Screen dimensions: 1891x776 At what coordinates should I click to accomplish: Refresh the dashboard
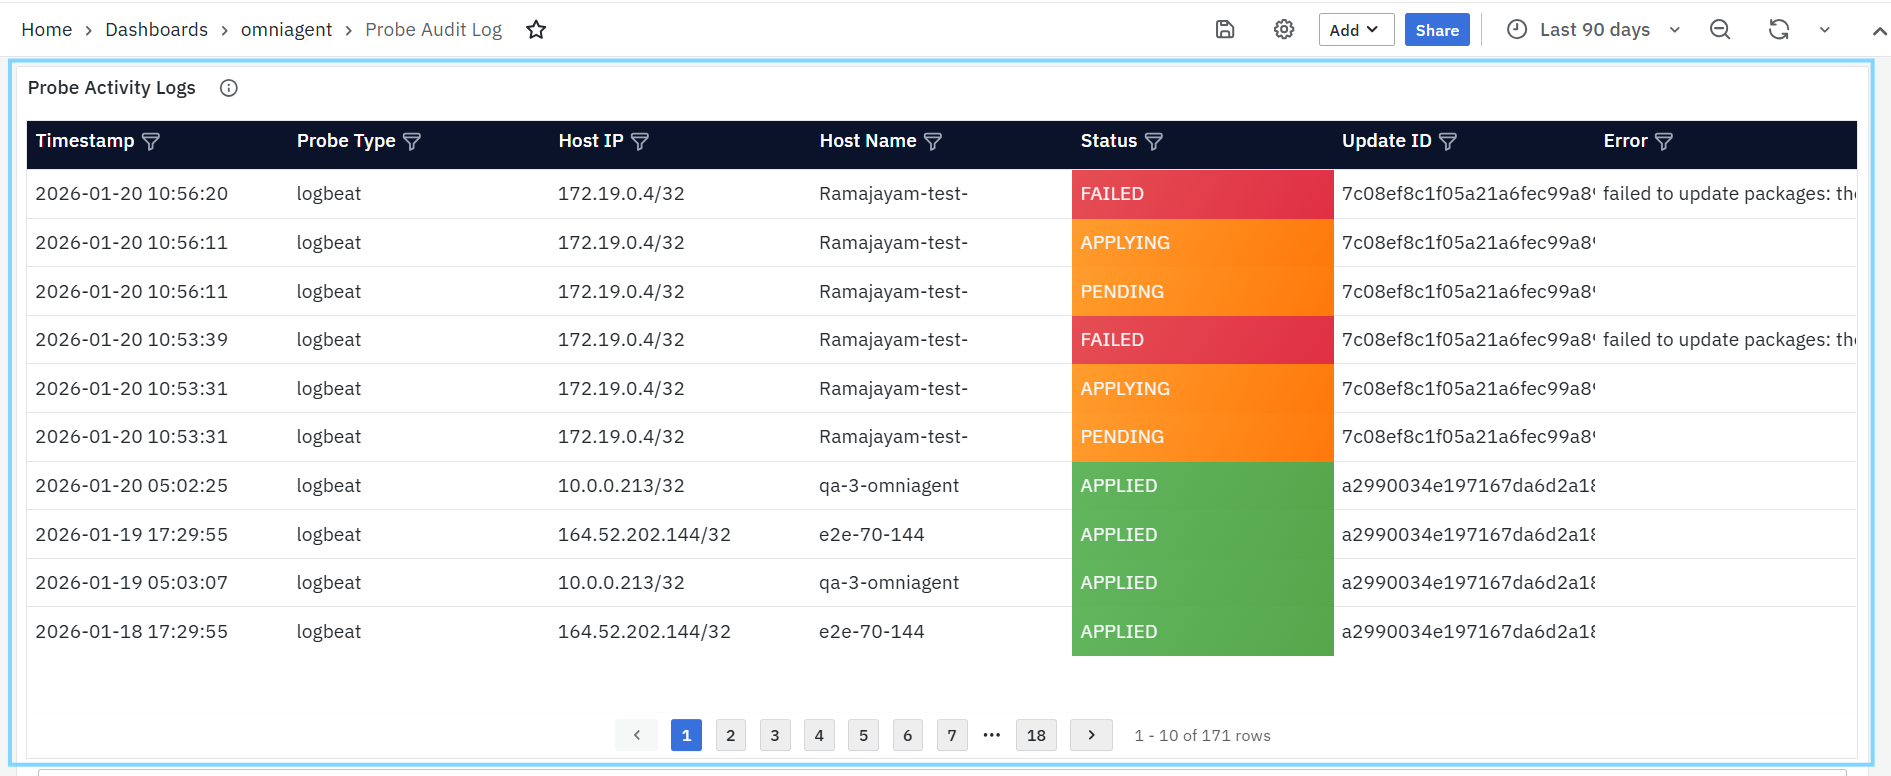[1778, 30]
